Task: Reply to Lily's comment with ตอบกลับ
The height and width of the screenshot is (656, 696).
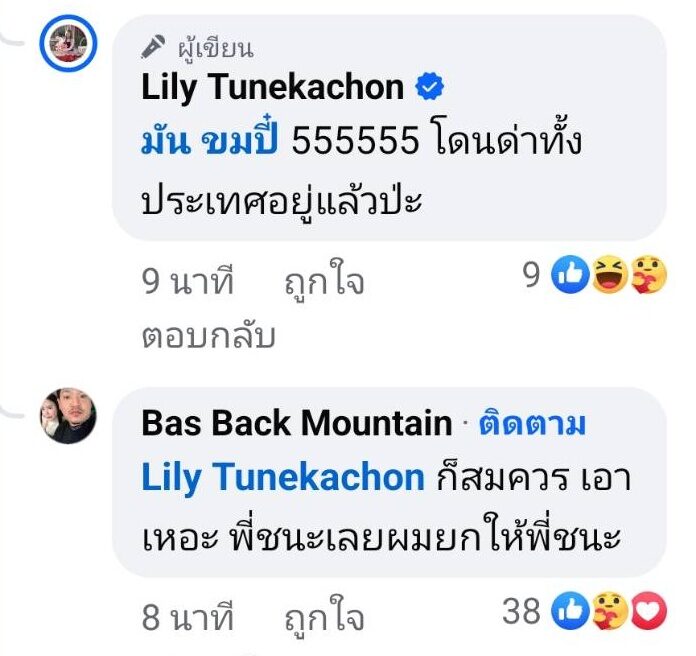Action: (209, 336)
